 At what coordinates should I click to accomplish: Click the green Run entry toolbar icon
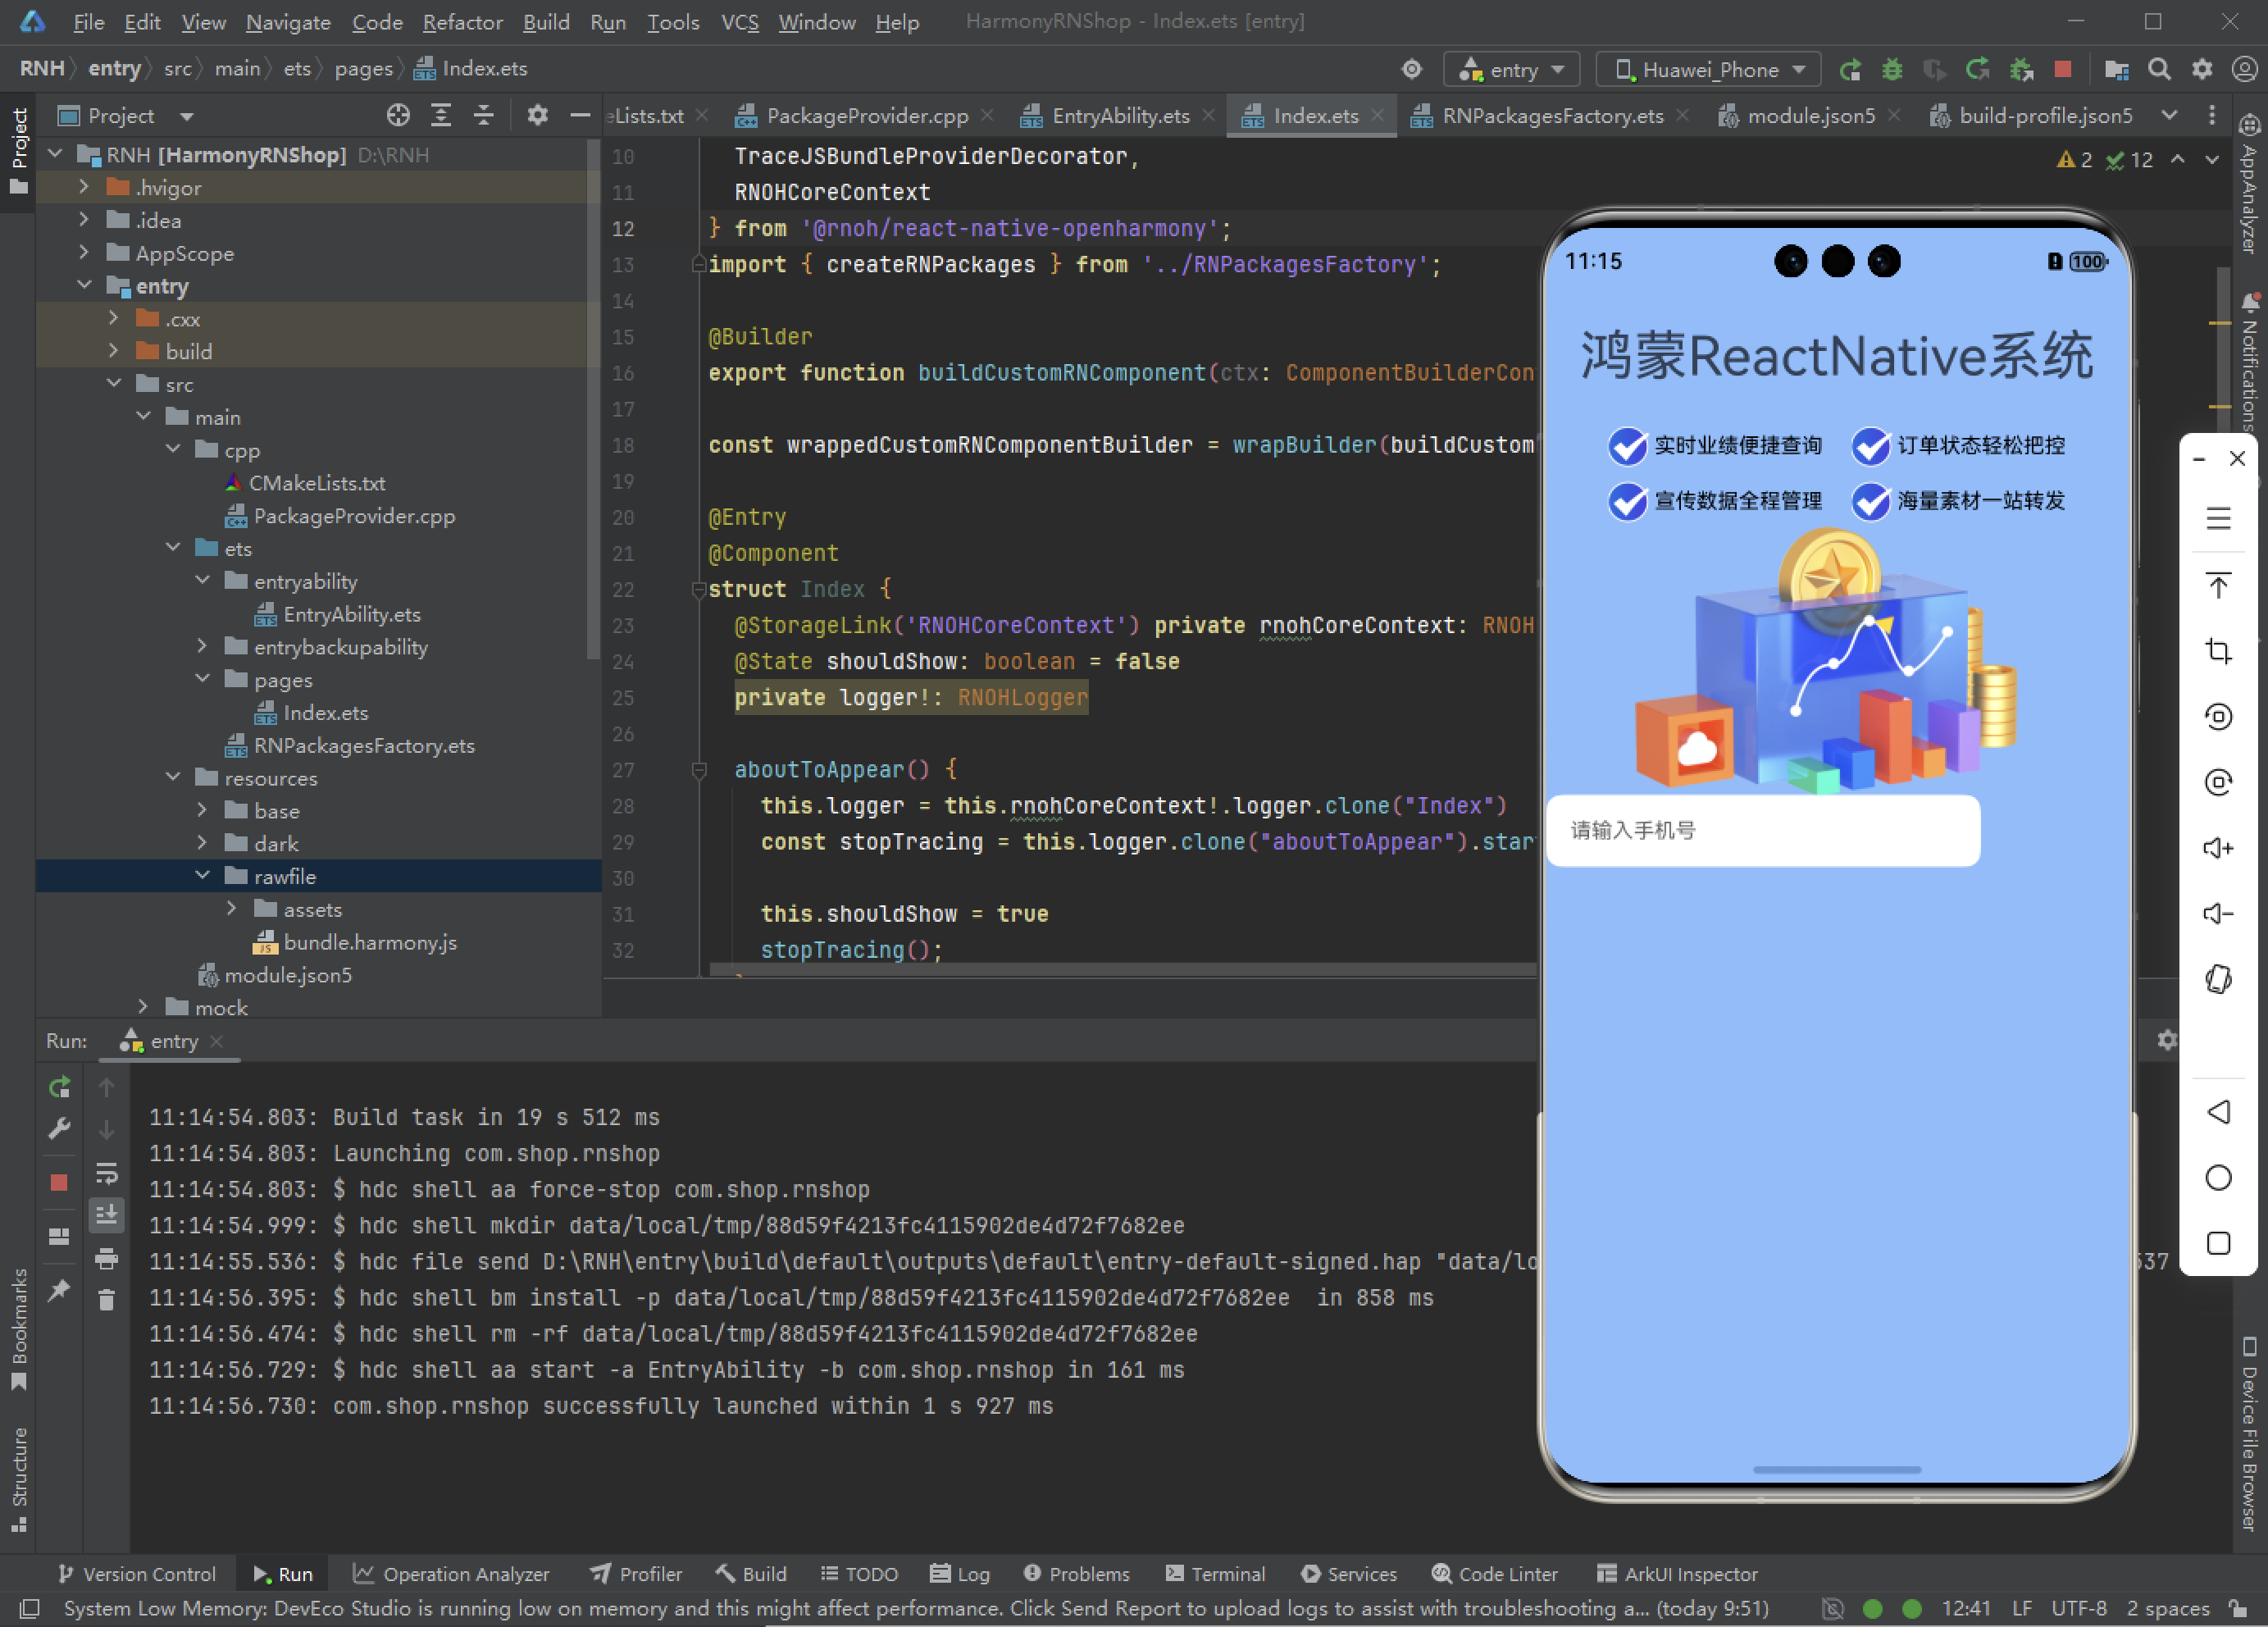[1850, 69]
